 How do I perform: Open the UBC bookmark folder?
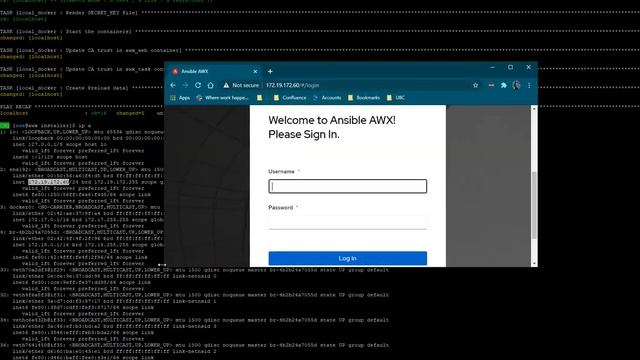(x=396, y=98)
